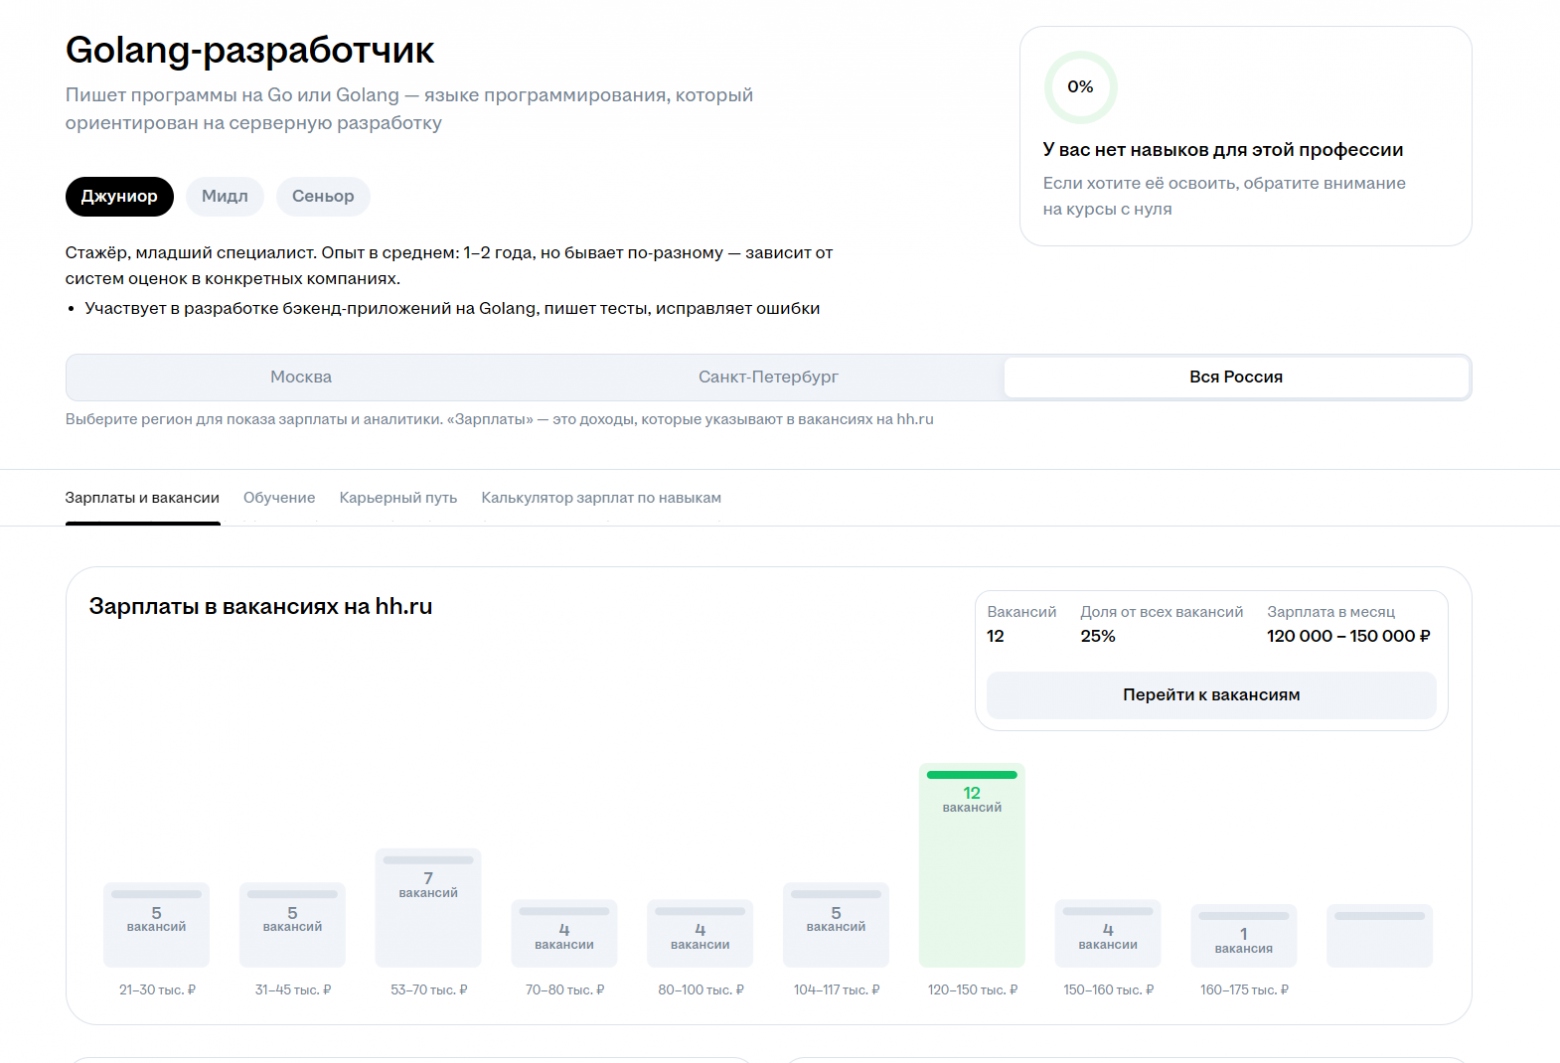Open the Обучение tab
The width and height of the screenshot is (1560, 1063).
[279, 497]
